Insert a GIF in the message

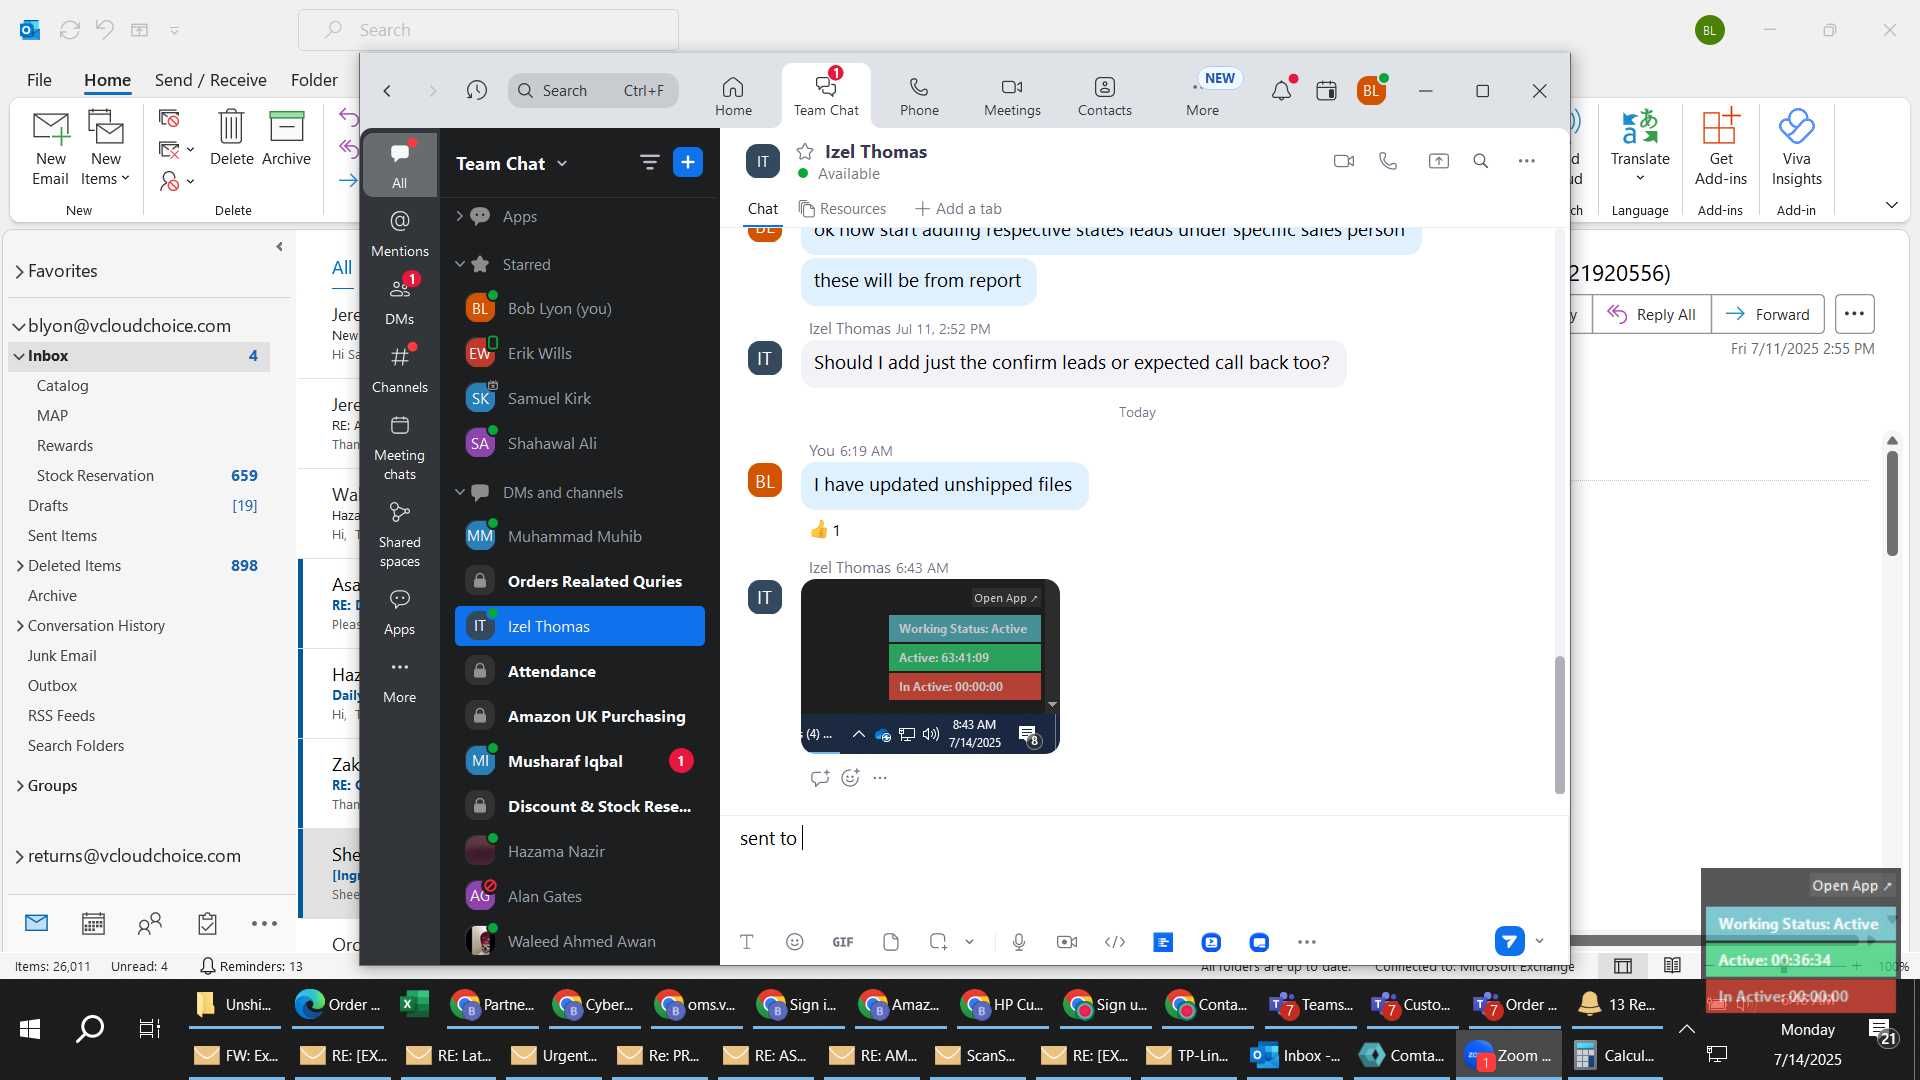(x=843, y=942)
